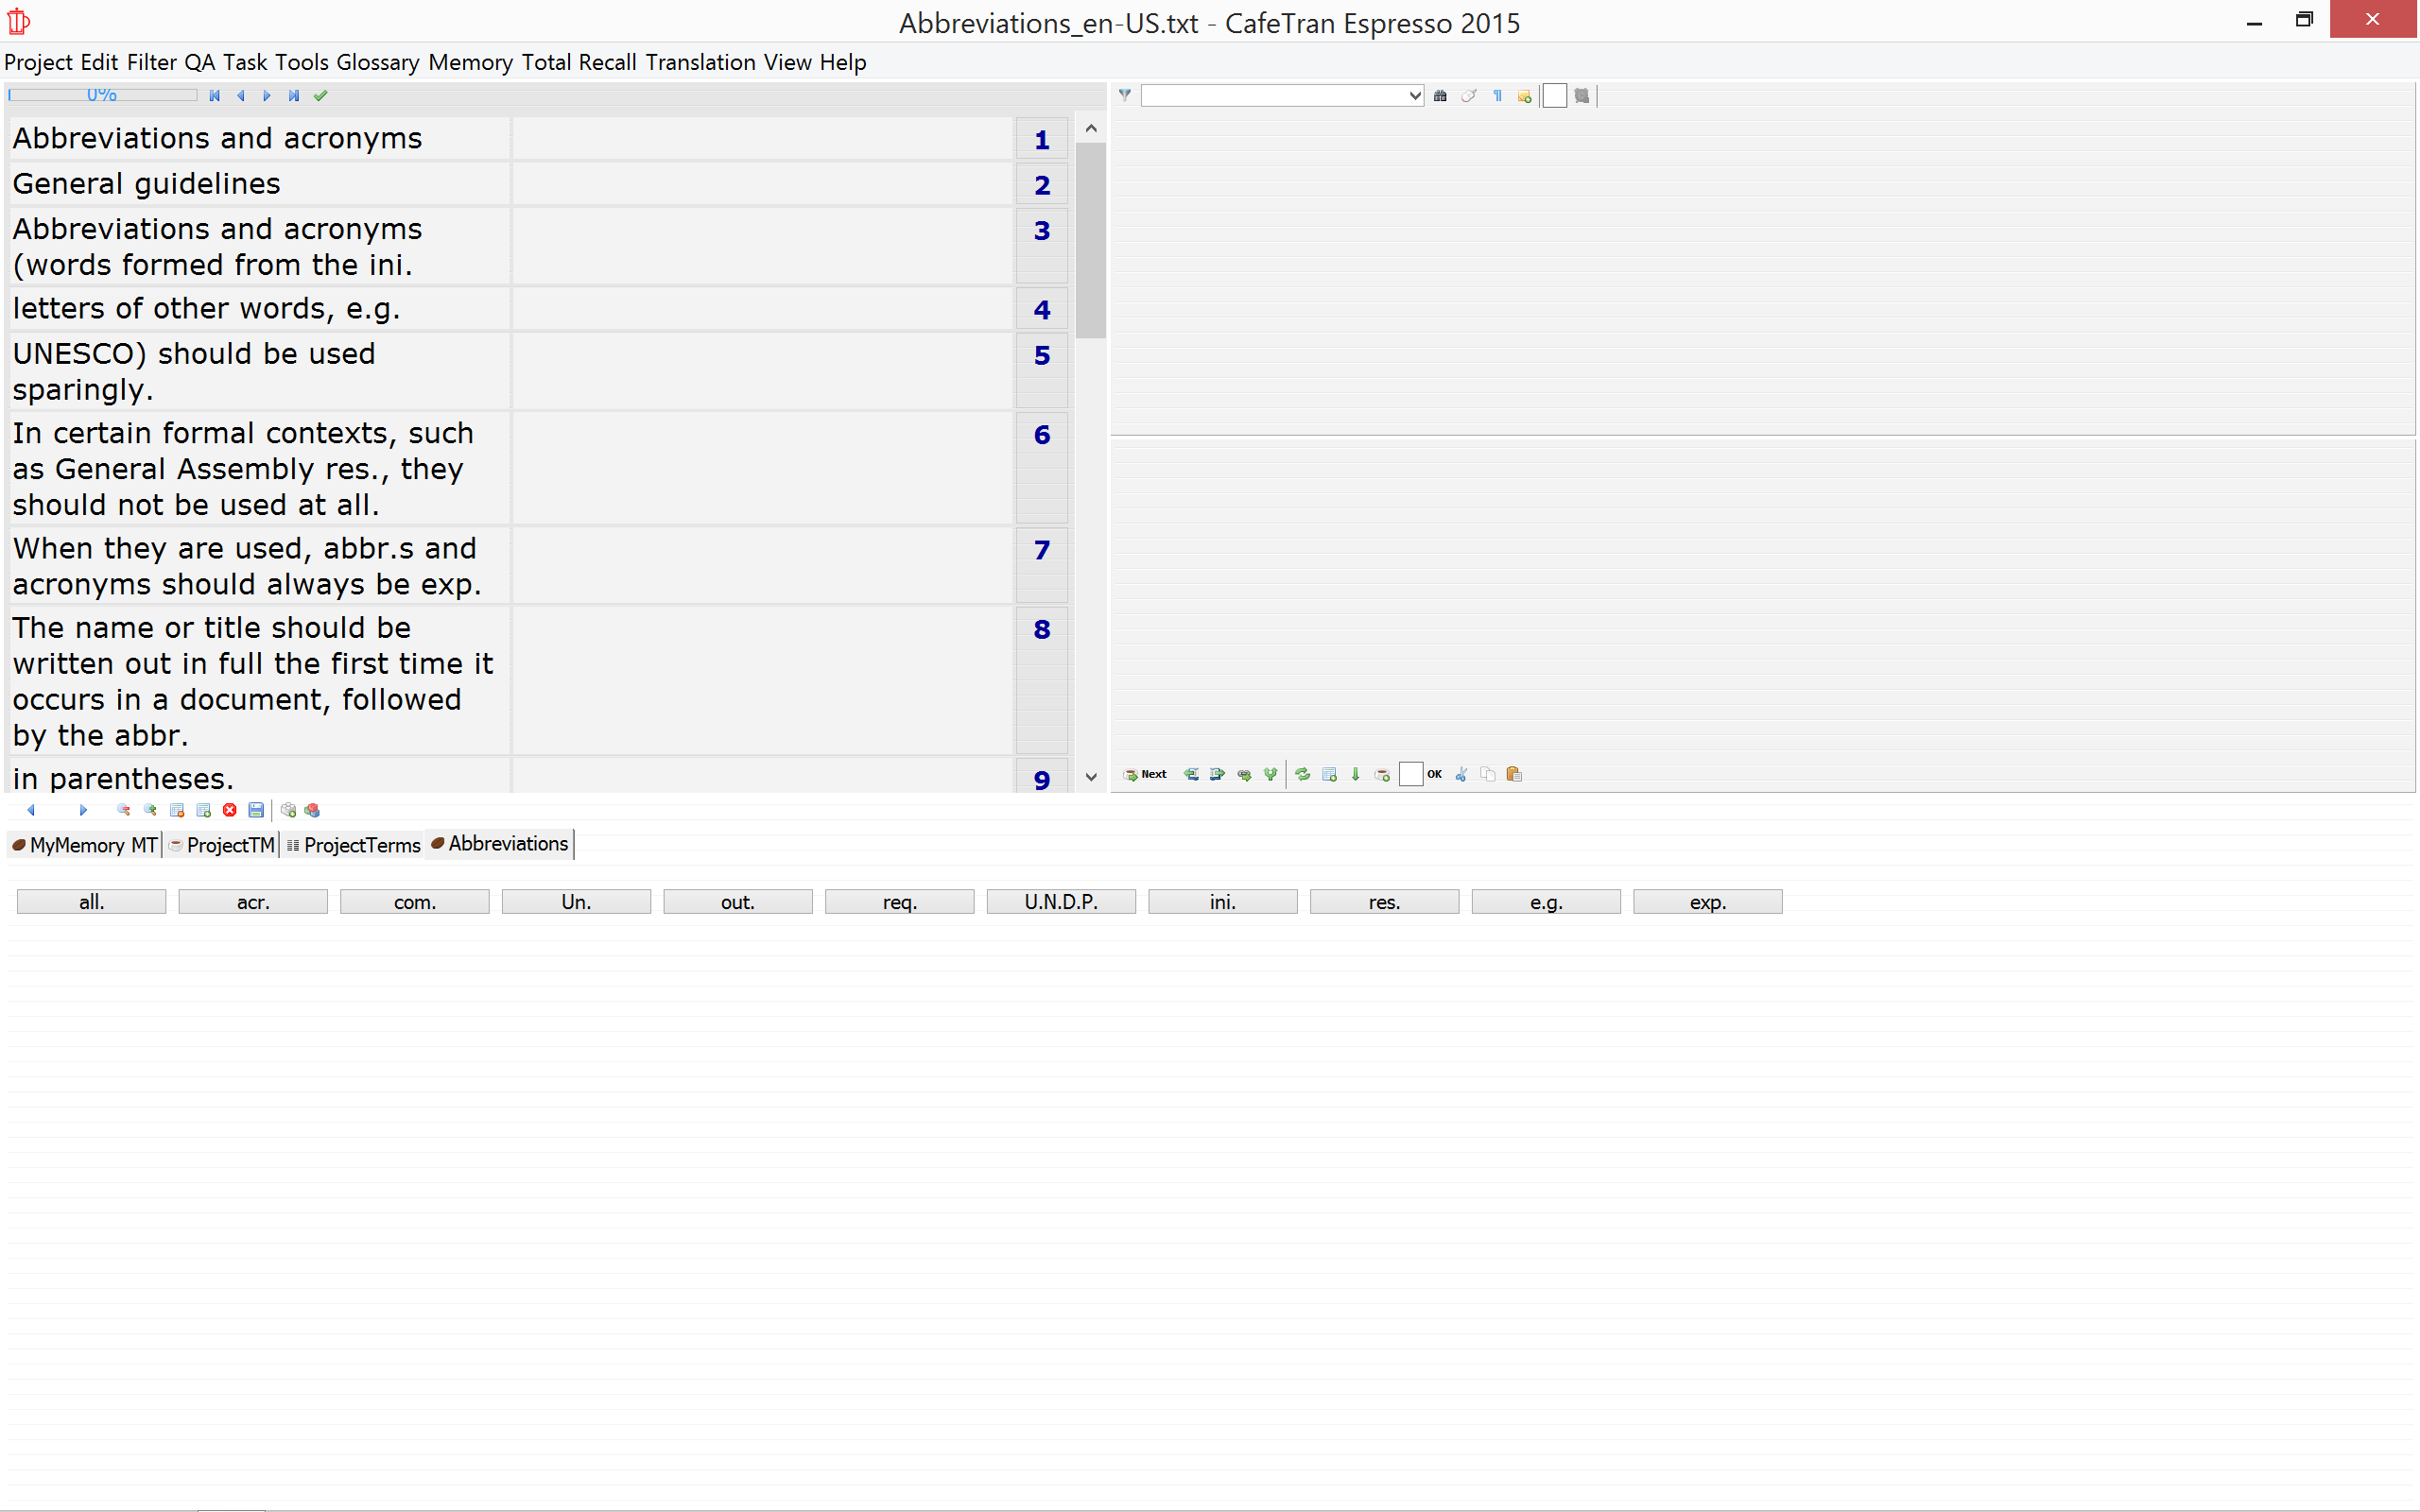Click the 0% translation progress bar
Image resolution: width=2420 pixels, height=1512 pixels.
click(x=102, y=95)
